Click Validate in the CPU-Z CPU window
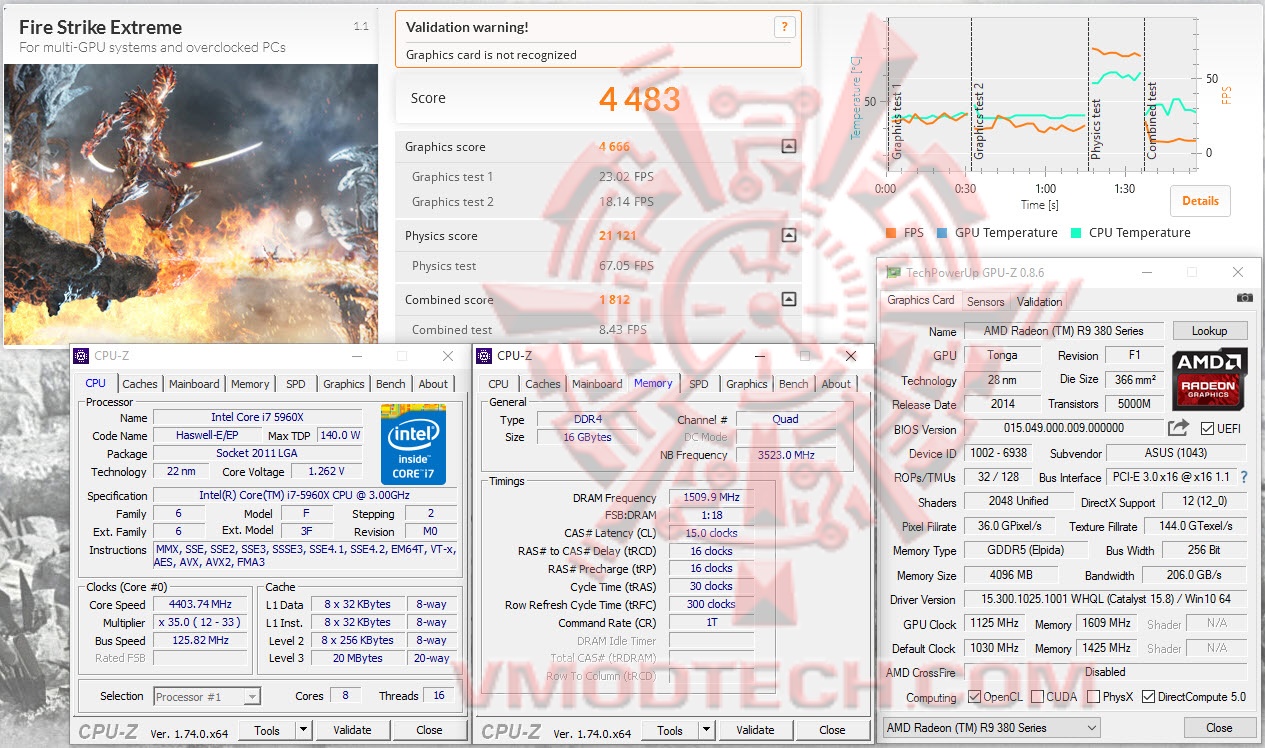 (352, 730)
